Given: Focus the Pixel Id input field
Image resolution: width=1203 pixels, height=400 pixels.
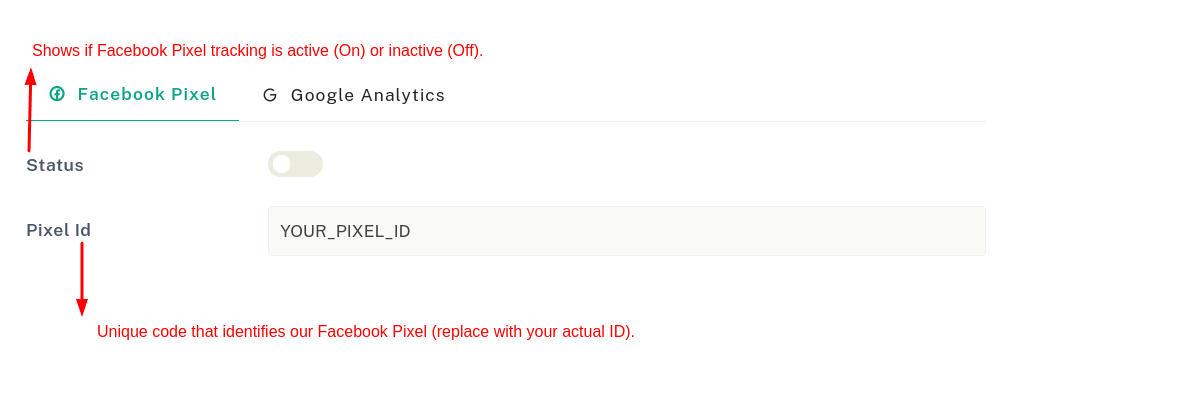Looking at the screenshot, I should tap(626, 231).
